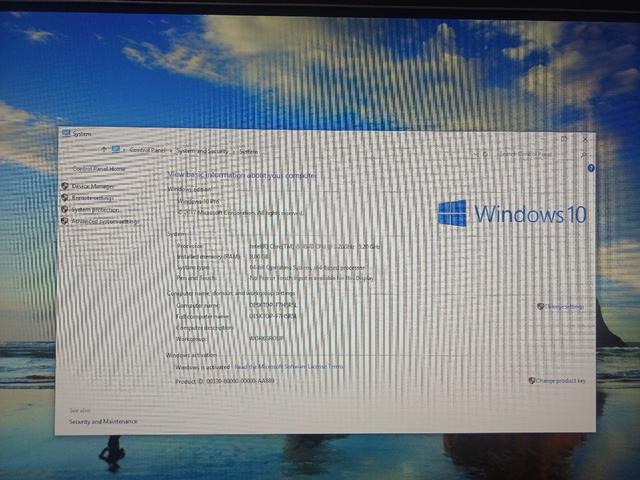This screenshot has width=640, height=480.
Task: Click the Processor value text
Action: 315,247
